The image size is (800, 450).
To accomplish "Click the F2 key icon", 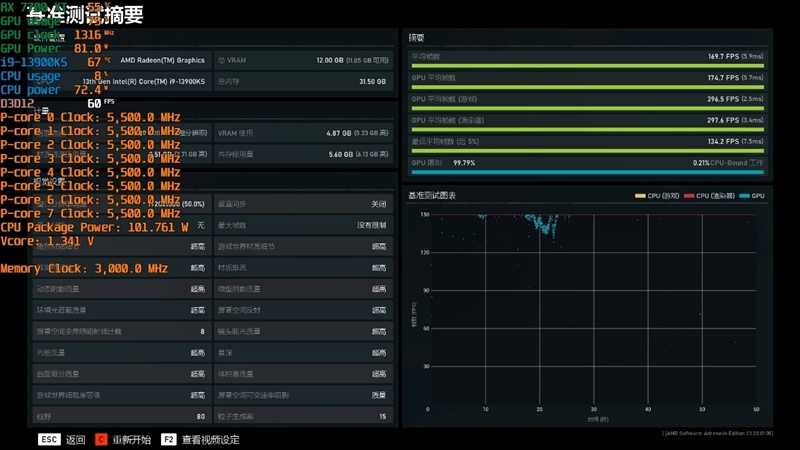I will point(168,439).
